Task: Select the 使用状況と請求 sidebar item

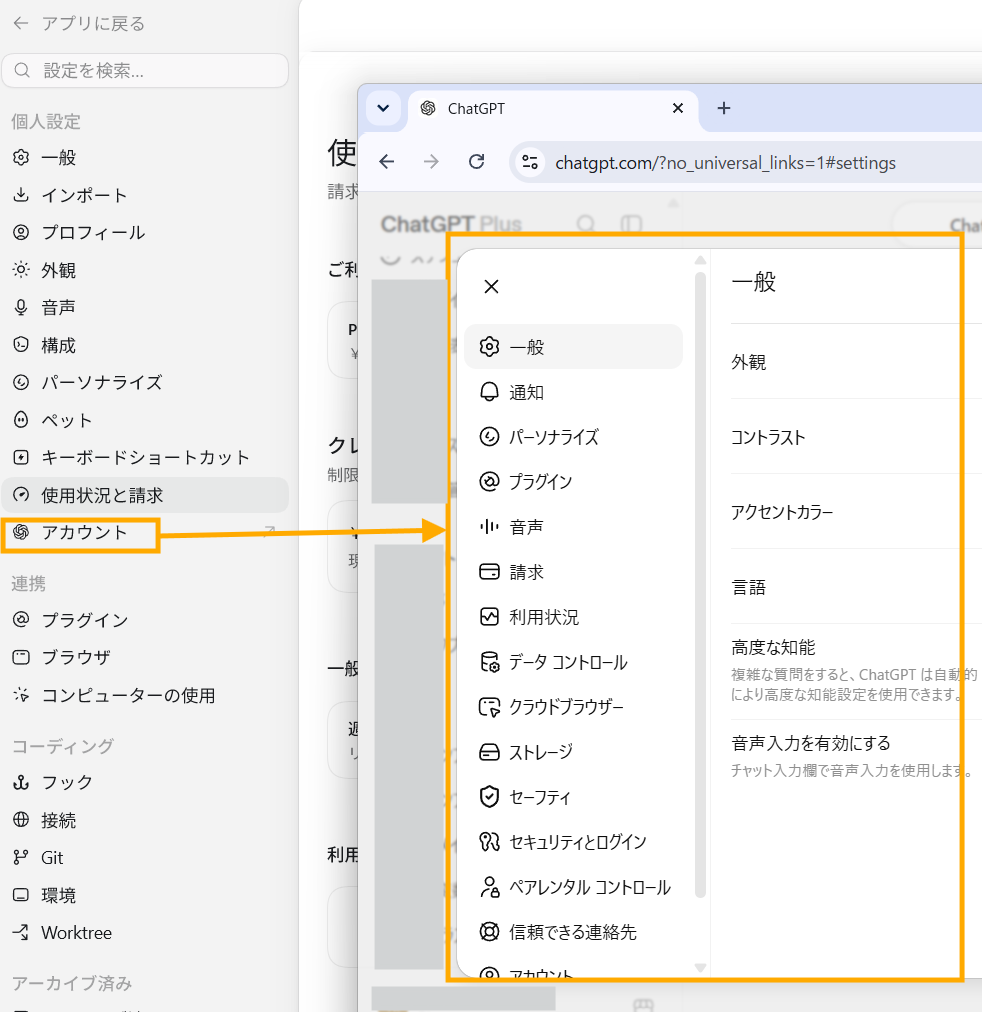Action: pyautogui.click(x=145, y=495)
